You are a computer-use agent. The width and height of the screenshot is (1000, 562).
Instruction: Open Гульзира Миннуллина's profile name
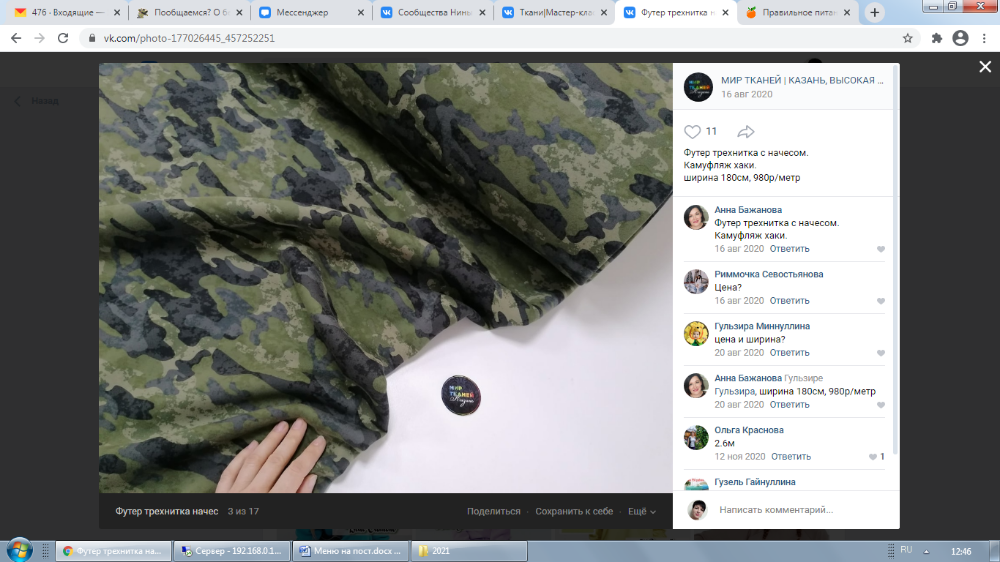pyautogui.click(x=761, y=326)
